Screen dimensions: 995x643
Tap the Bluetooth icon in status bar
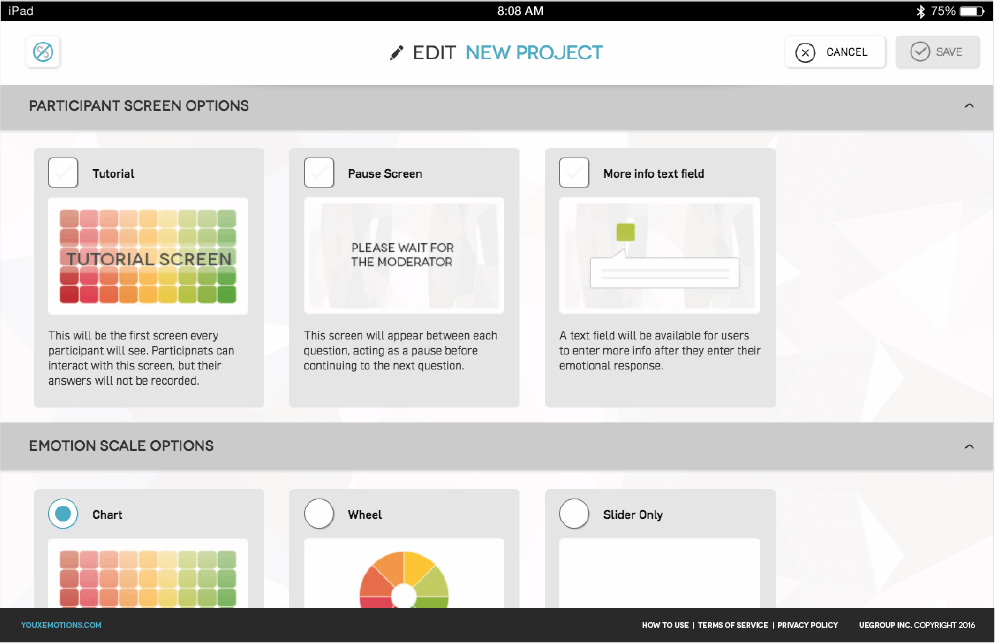[x=920, y=11]
